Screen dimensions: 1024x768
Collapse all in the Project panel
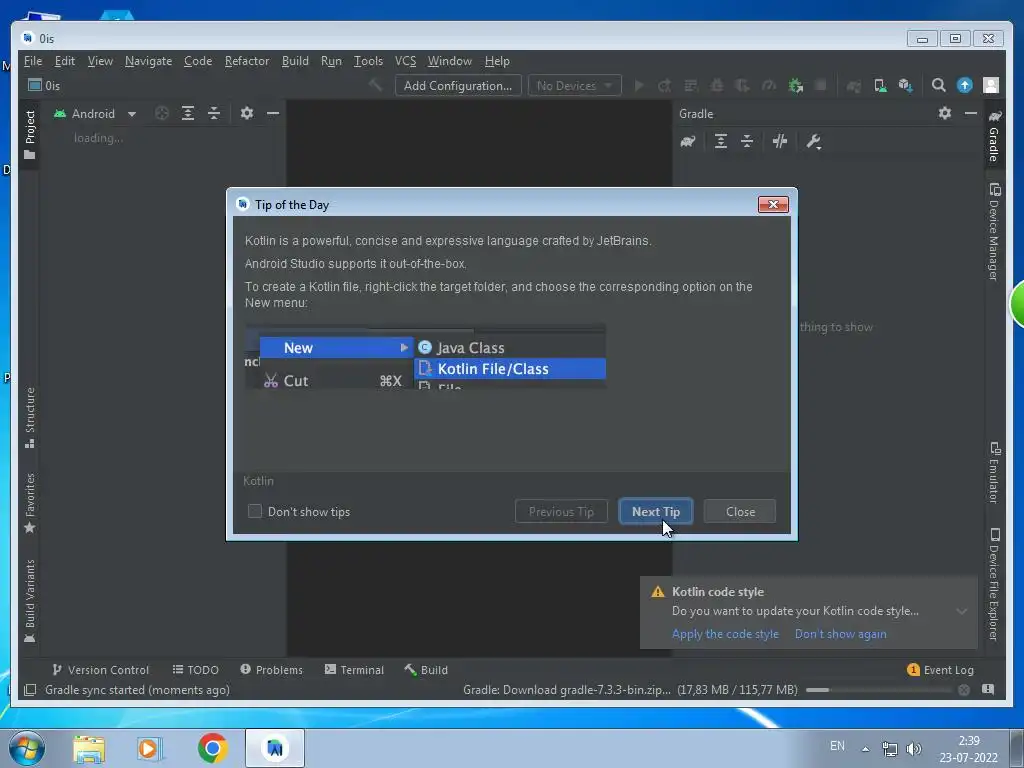pos(214,114)
